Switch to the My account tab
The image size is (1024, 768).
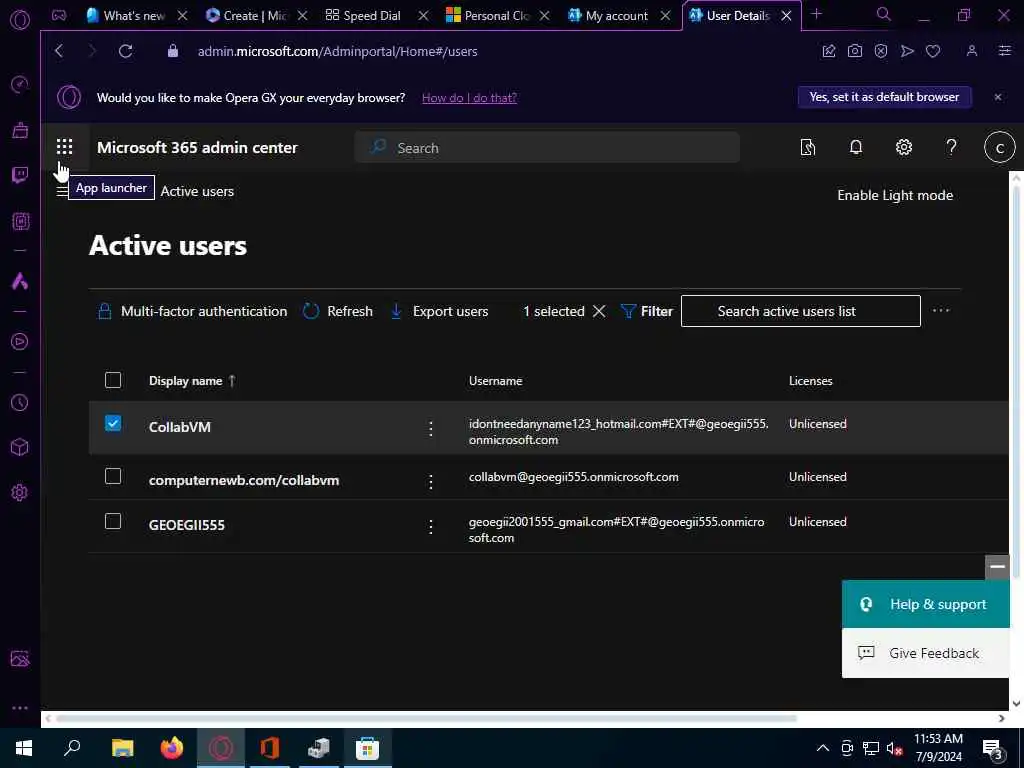[616, 15]
